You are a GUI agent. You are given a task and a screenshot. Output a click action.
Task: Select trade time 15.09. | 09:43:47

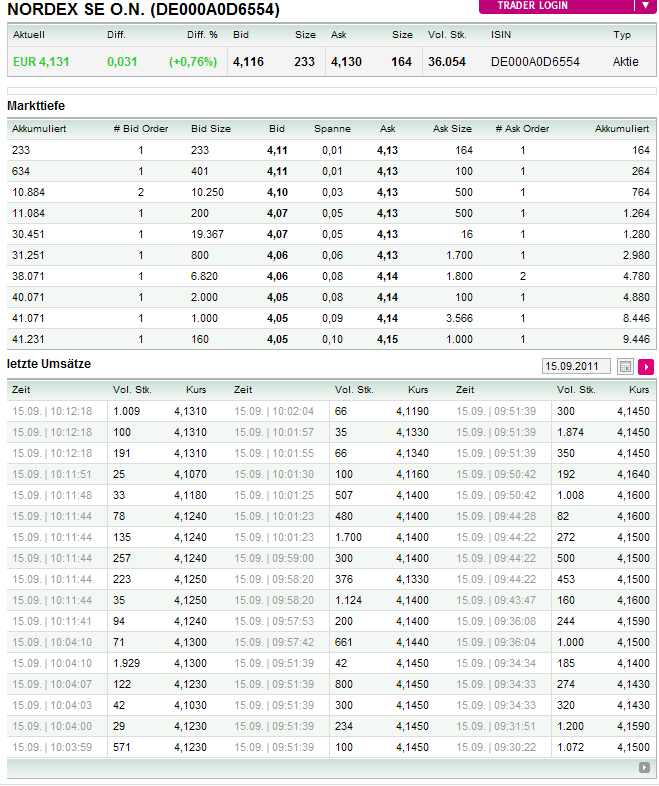[x=496, y=601]
